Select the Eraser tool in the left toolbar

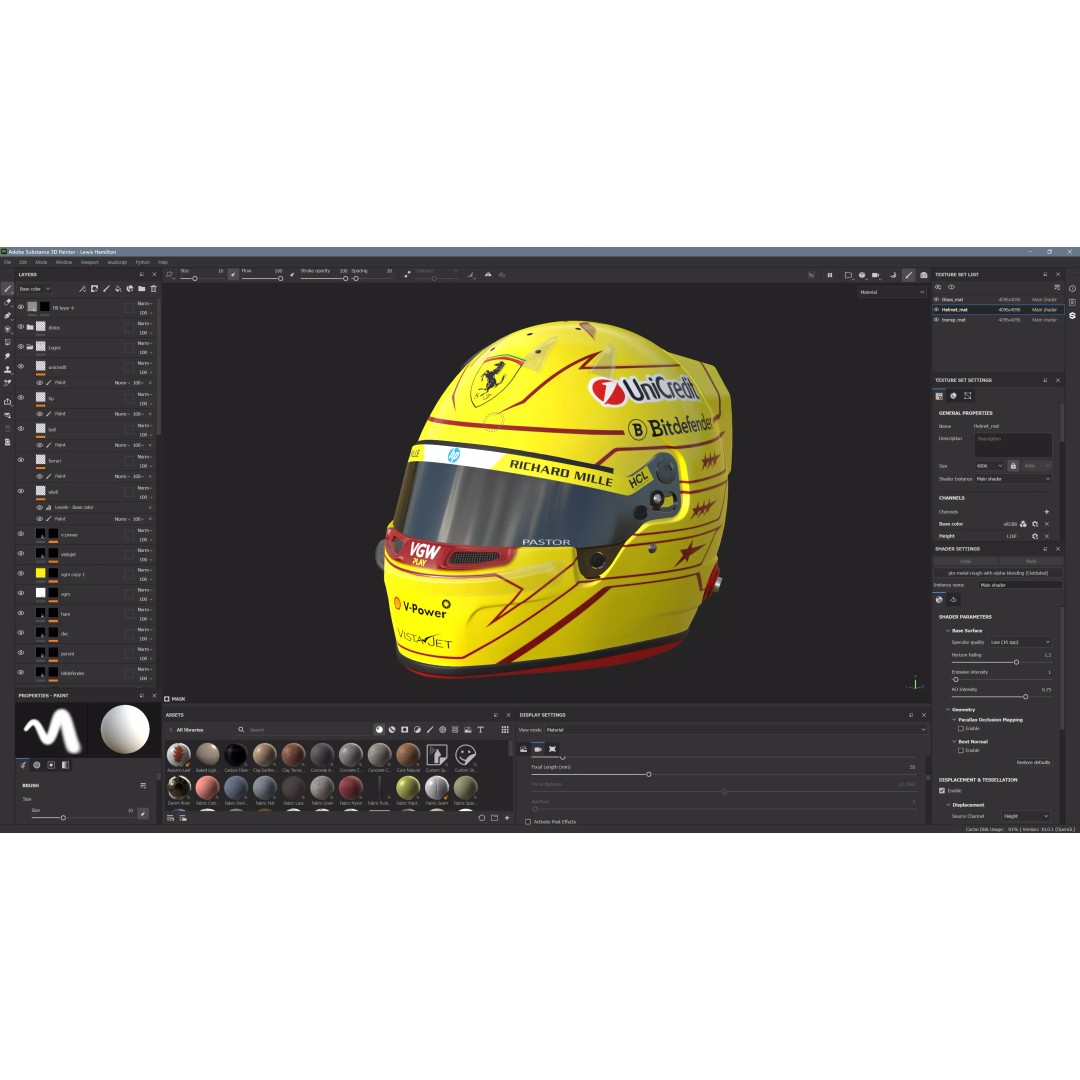point(8,302)
